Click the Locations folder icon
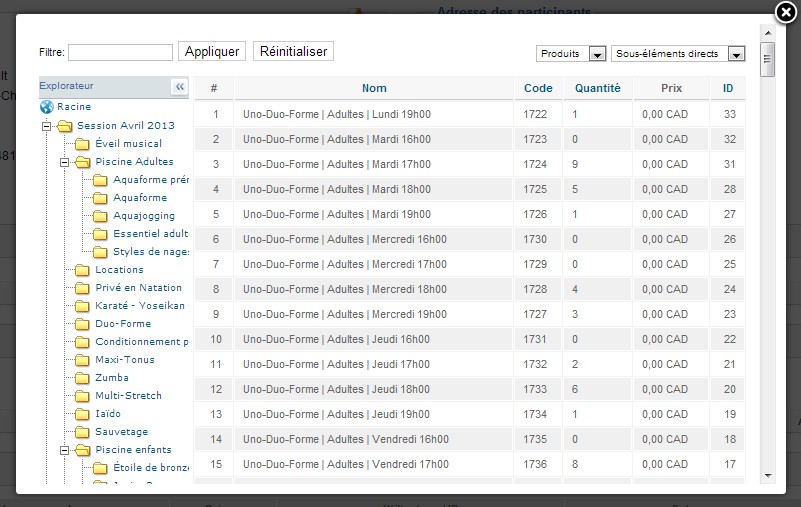This screenshot has height=507, width=801. pyautogui.click(x=83, y=270)
